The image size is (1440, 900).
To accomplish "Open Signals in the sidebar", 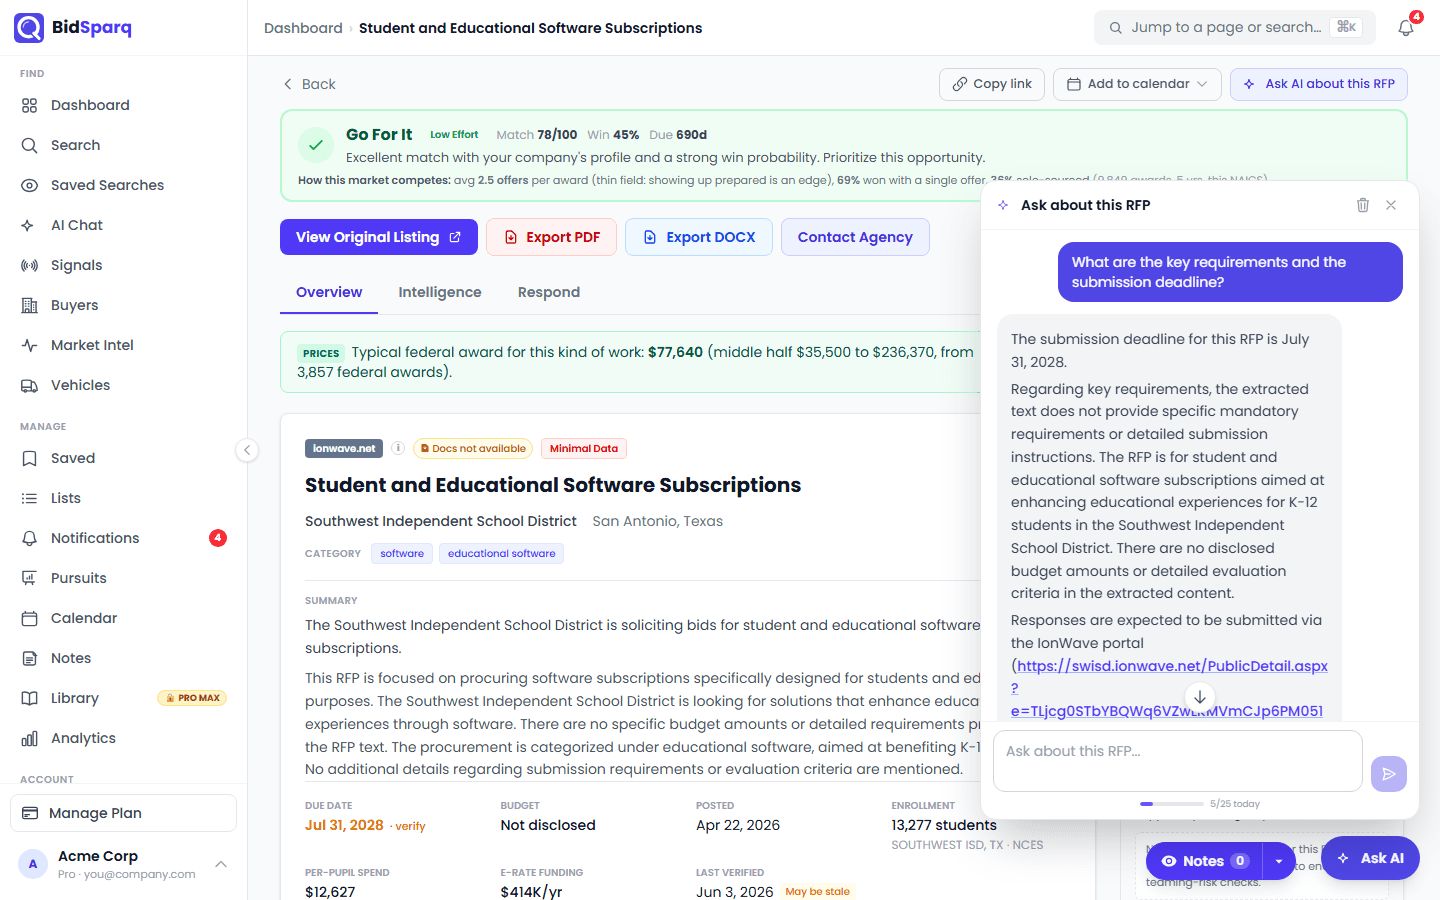I will click(124, 265).
